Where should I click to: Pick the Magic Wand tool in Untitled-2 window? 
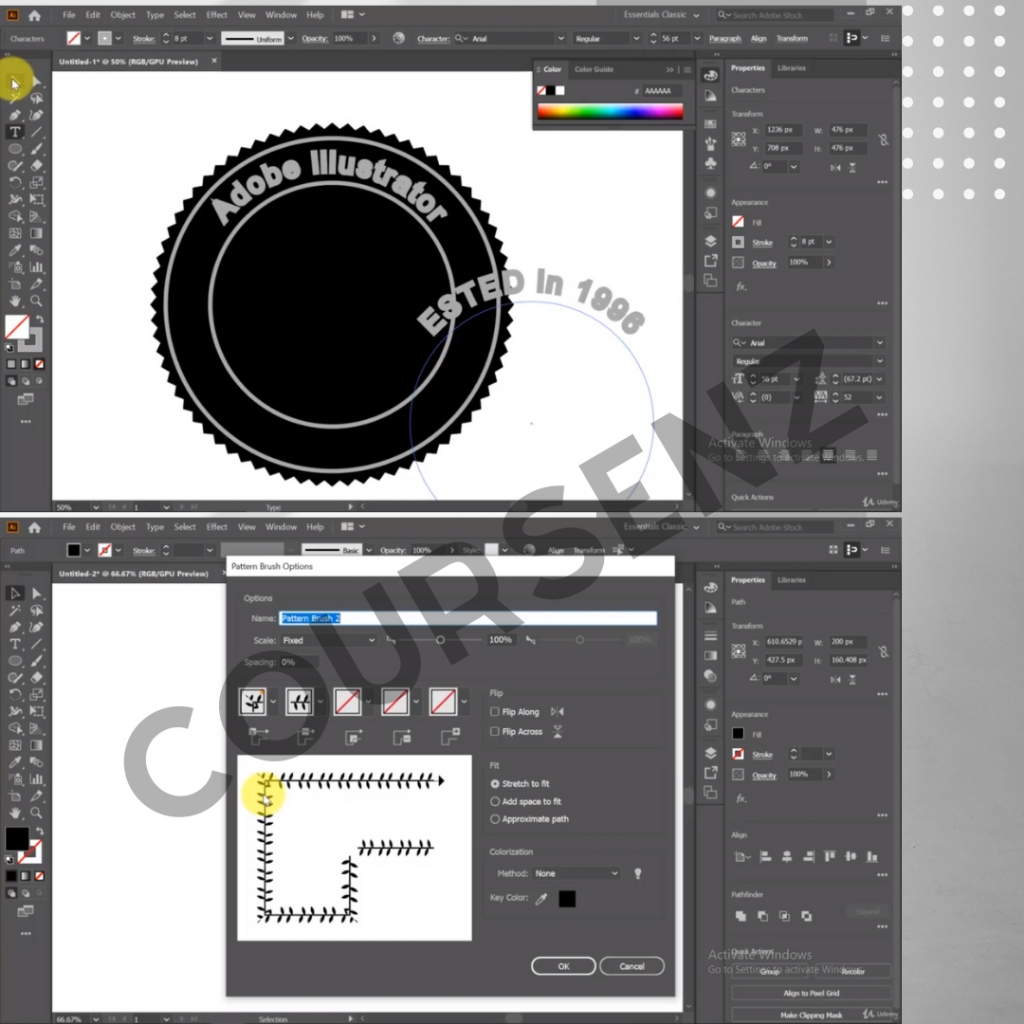14,610
